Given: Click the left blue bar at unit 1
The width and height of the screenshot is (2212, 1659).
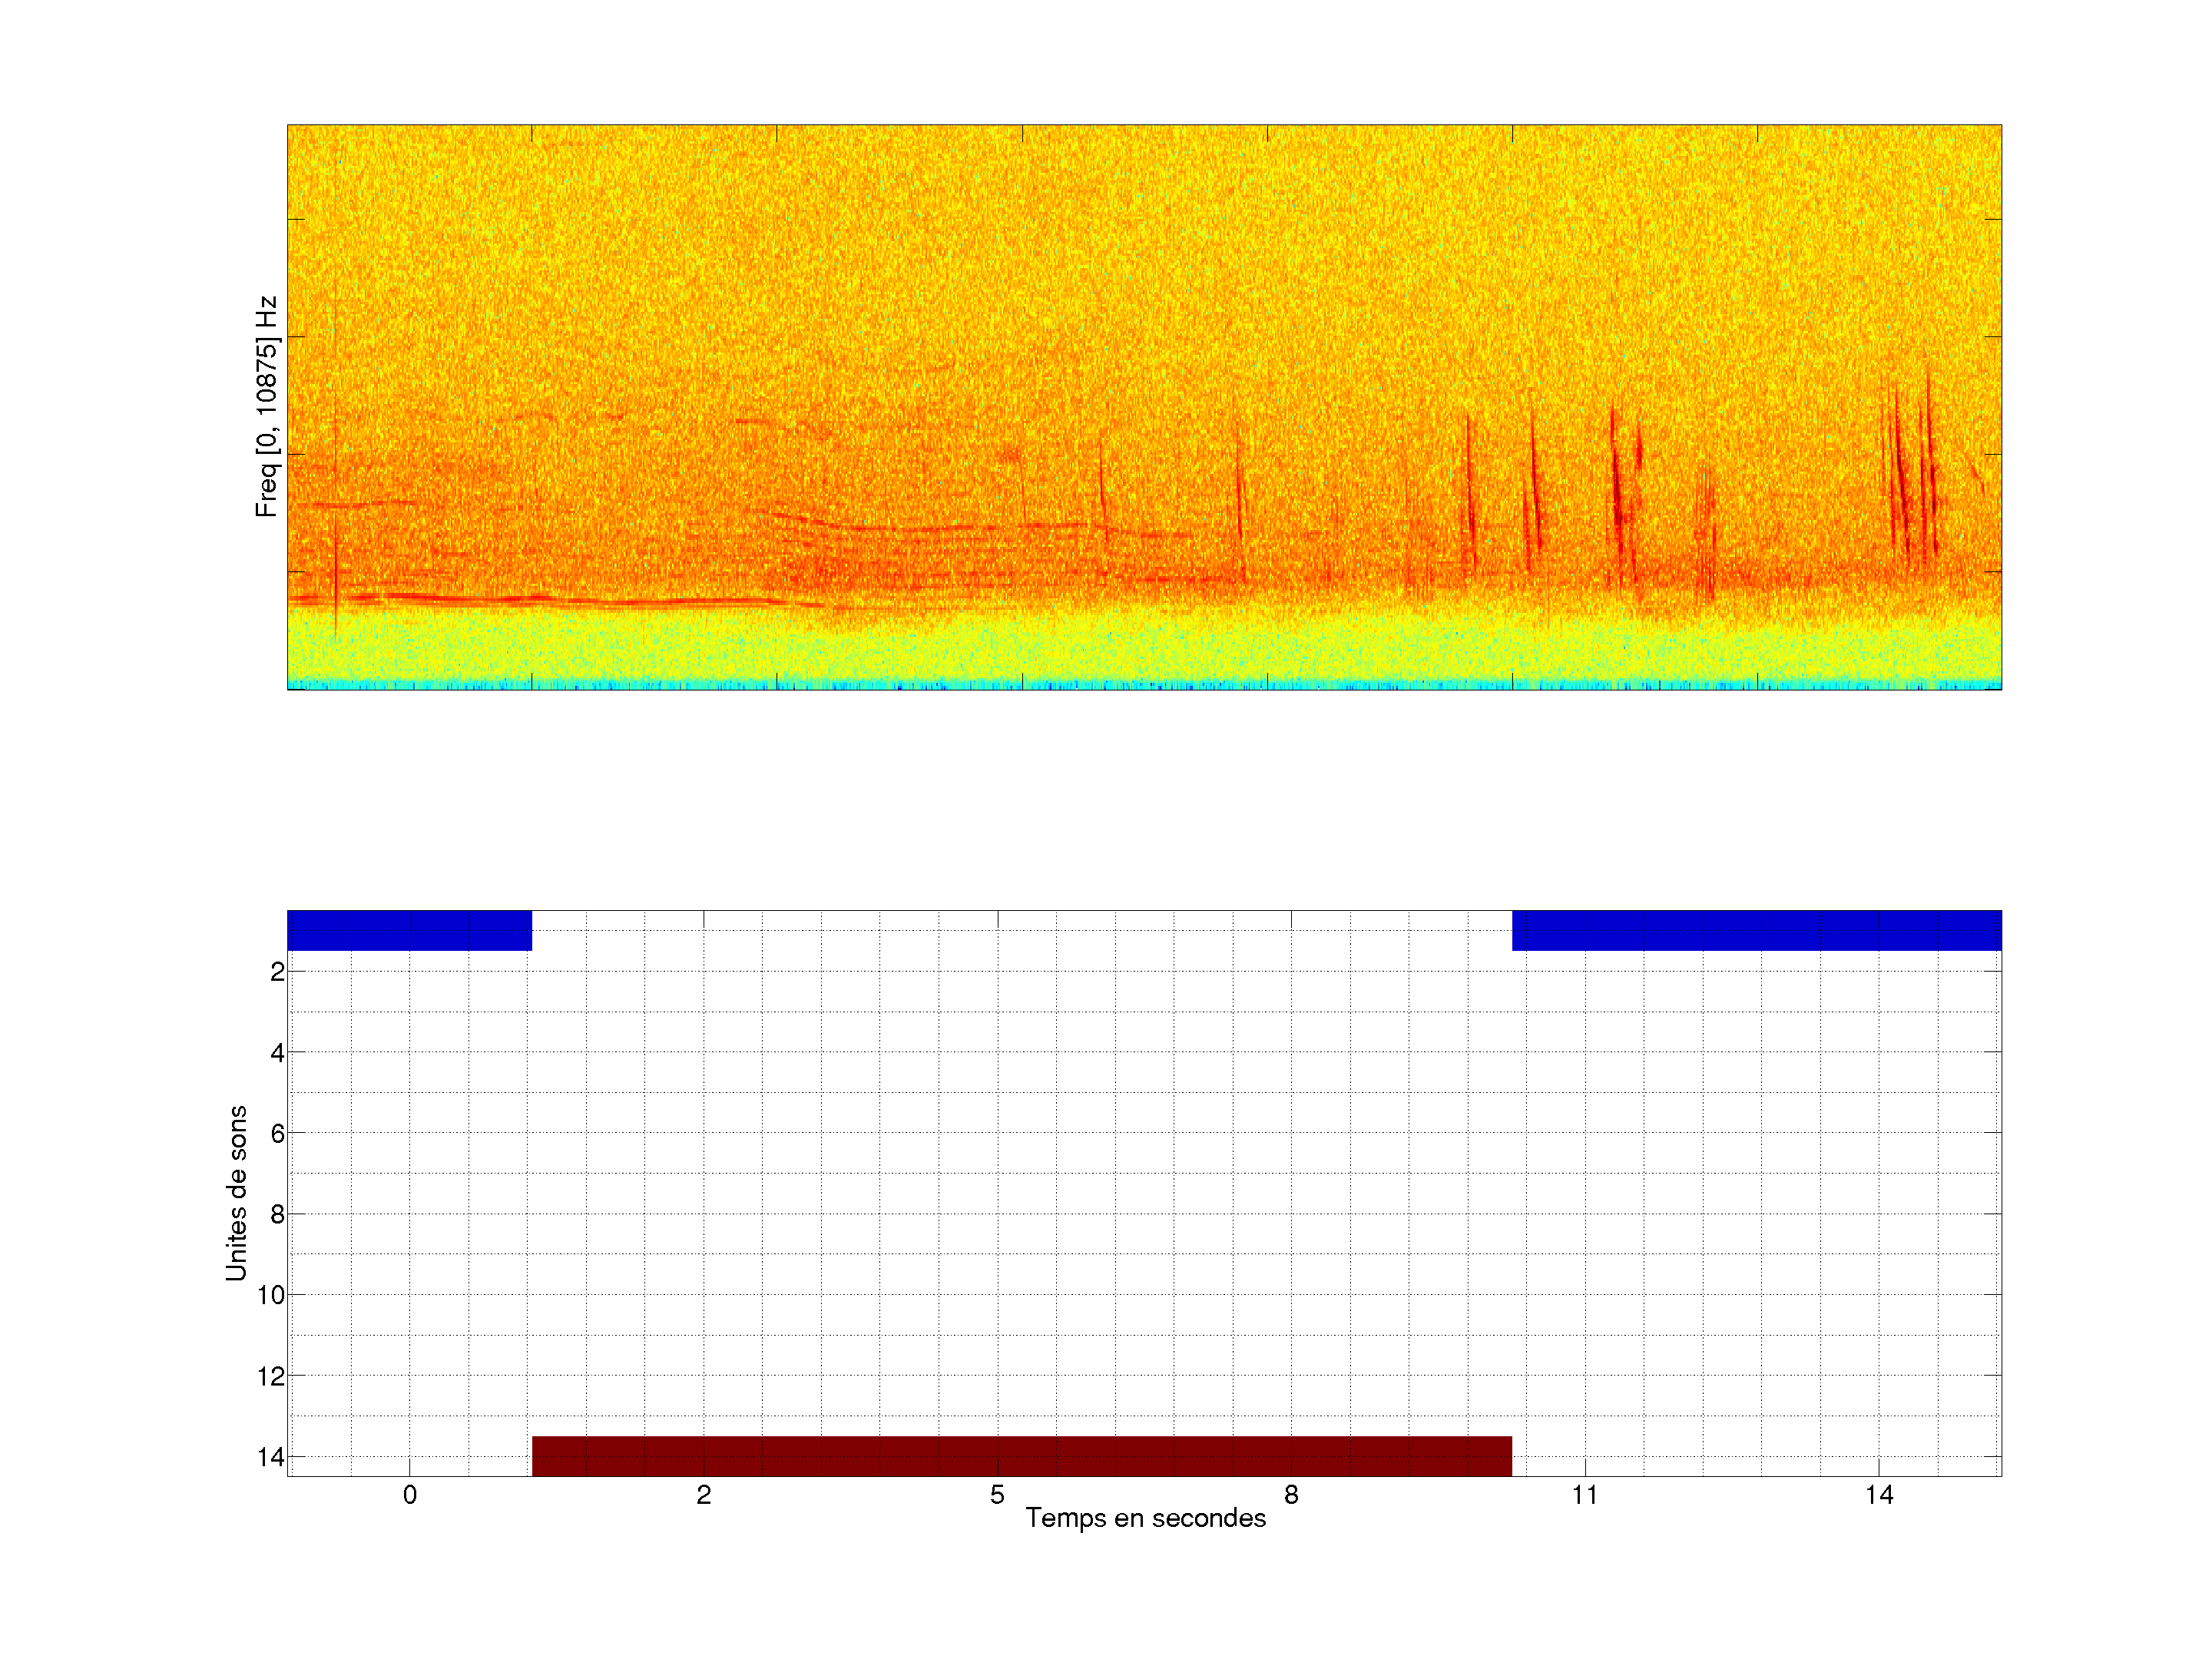Looking at the screenshot, I should point(409,930).
